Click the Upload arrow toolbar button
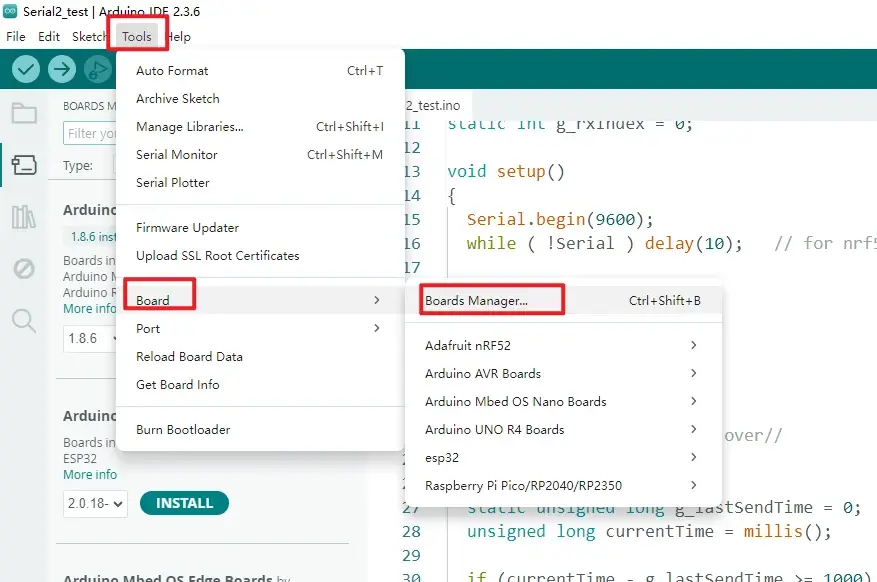The height and width of the screenshot is (582, 877). tap(62, 69)
